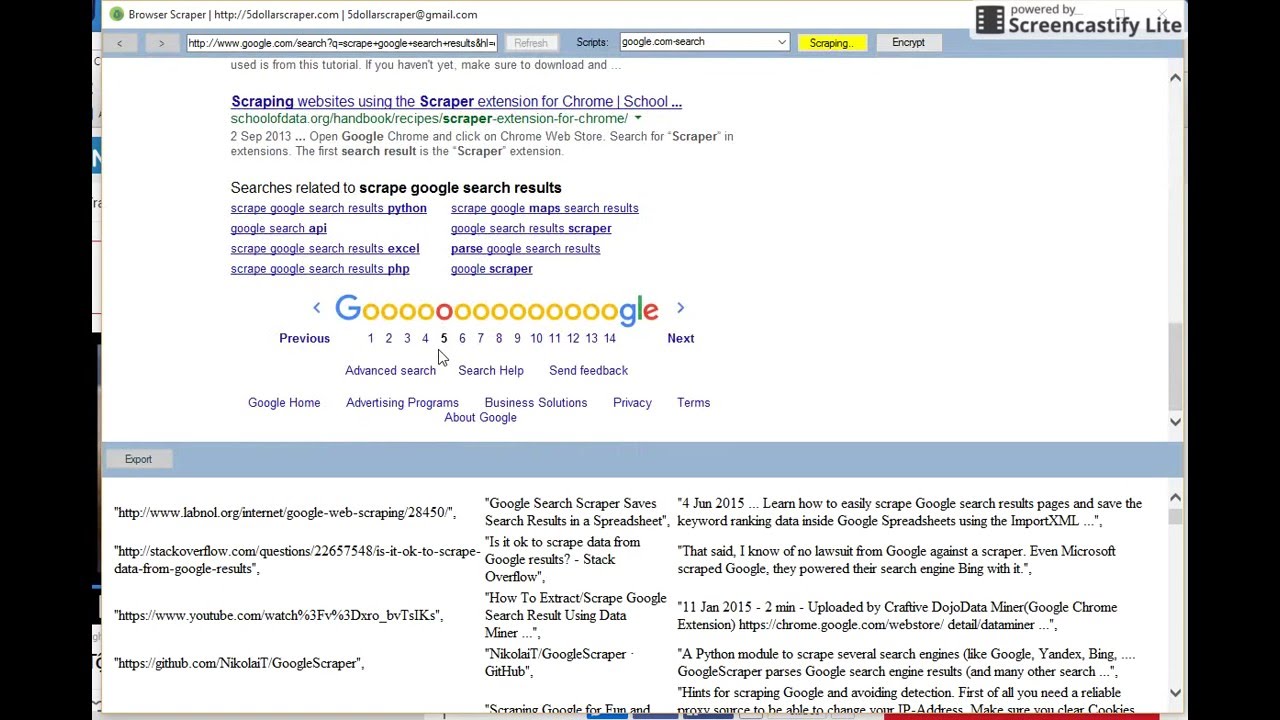Click the browser forward arrow button

(x=161, y=43)
